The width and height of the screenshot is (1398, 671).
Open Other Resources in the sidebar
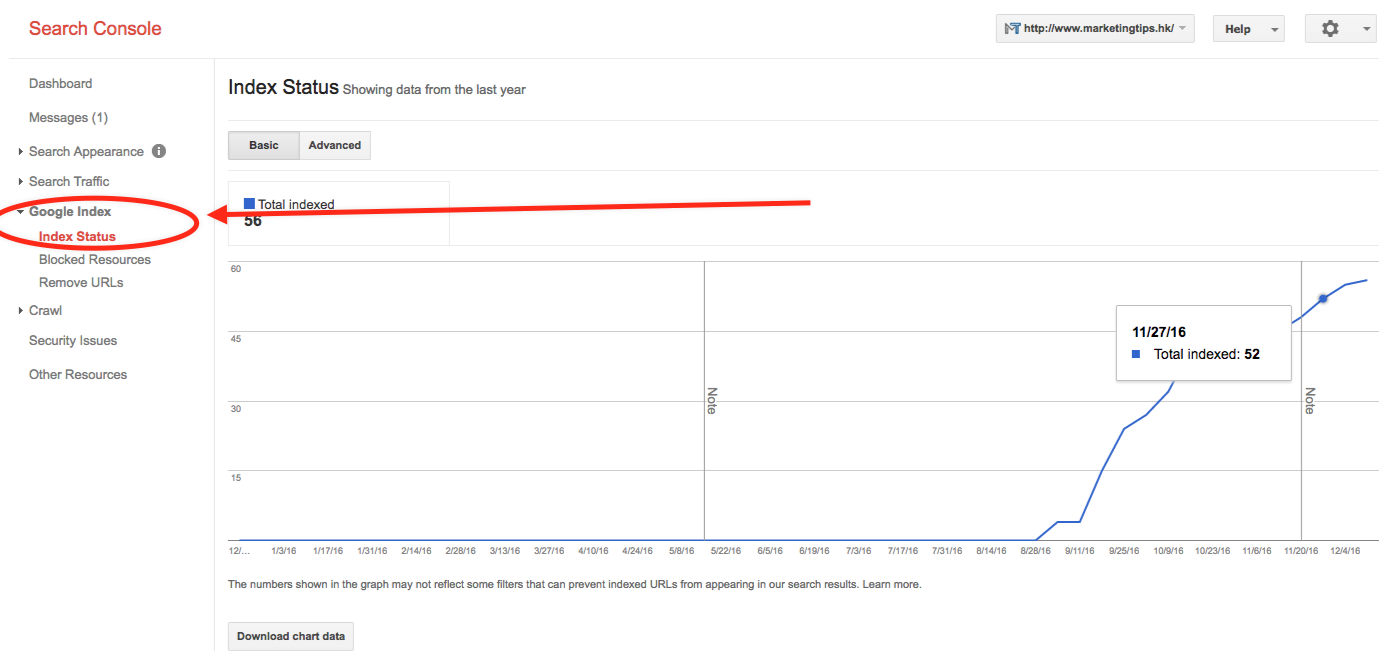click(78, 375)
